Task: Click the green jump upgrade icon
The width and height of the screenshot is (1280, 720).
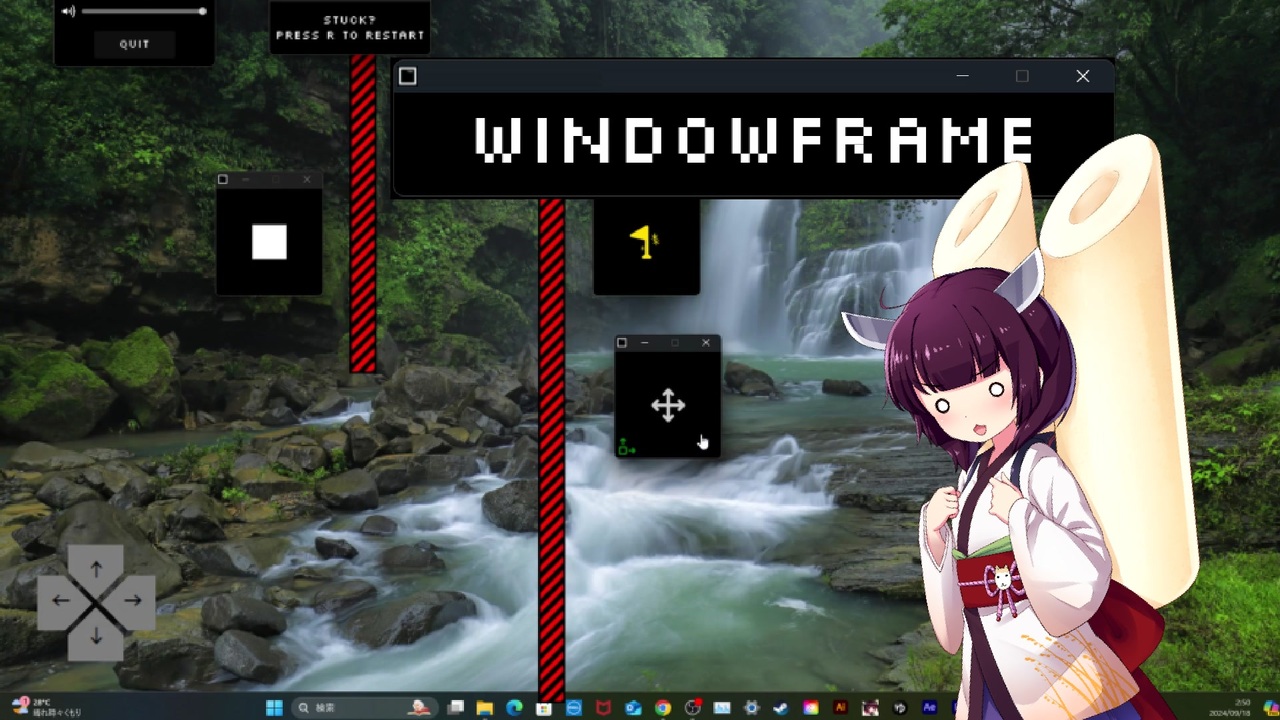Action: (x=626, y=448)
